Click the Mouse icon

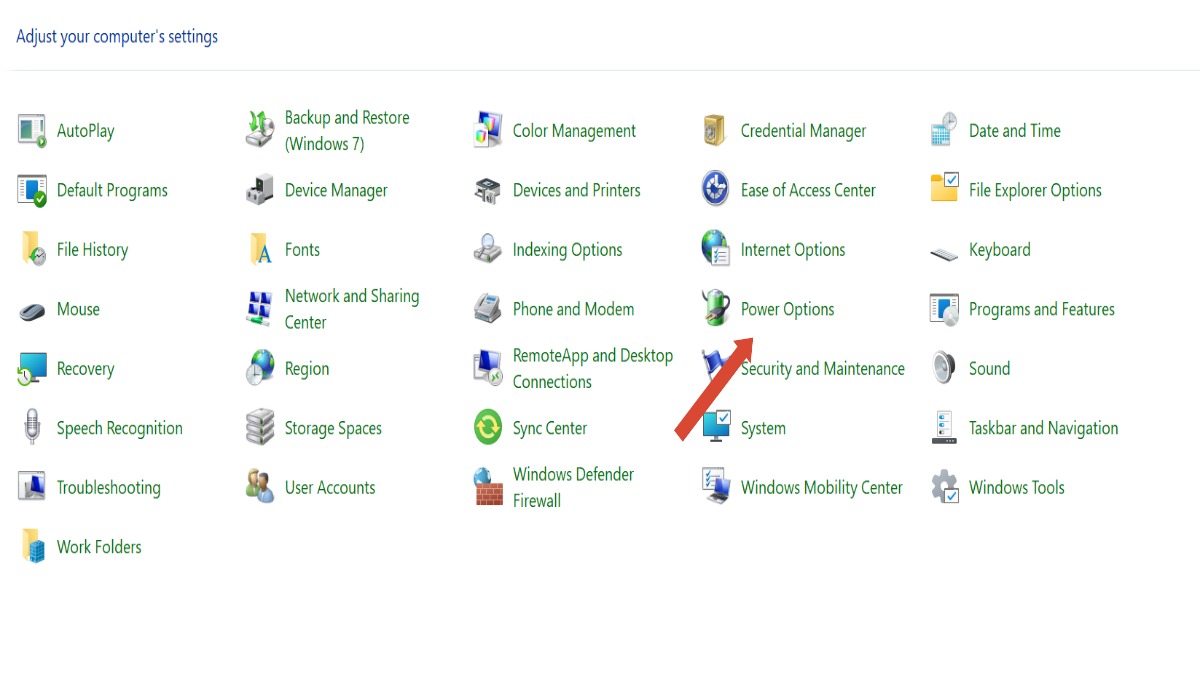point(32,311)
